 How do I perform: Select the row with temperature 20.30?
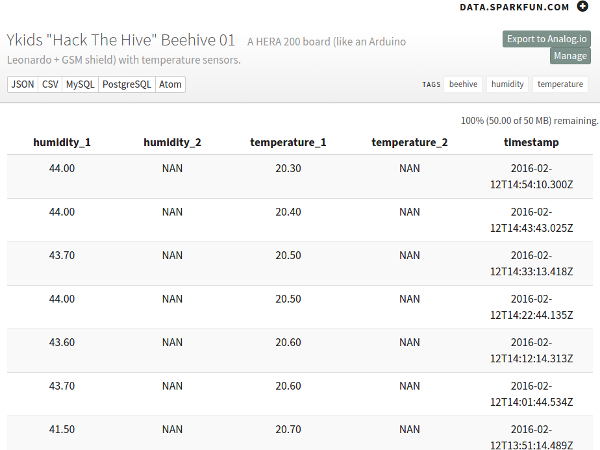coord(300,176)
